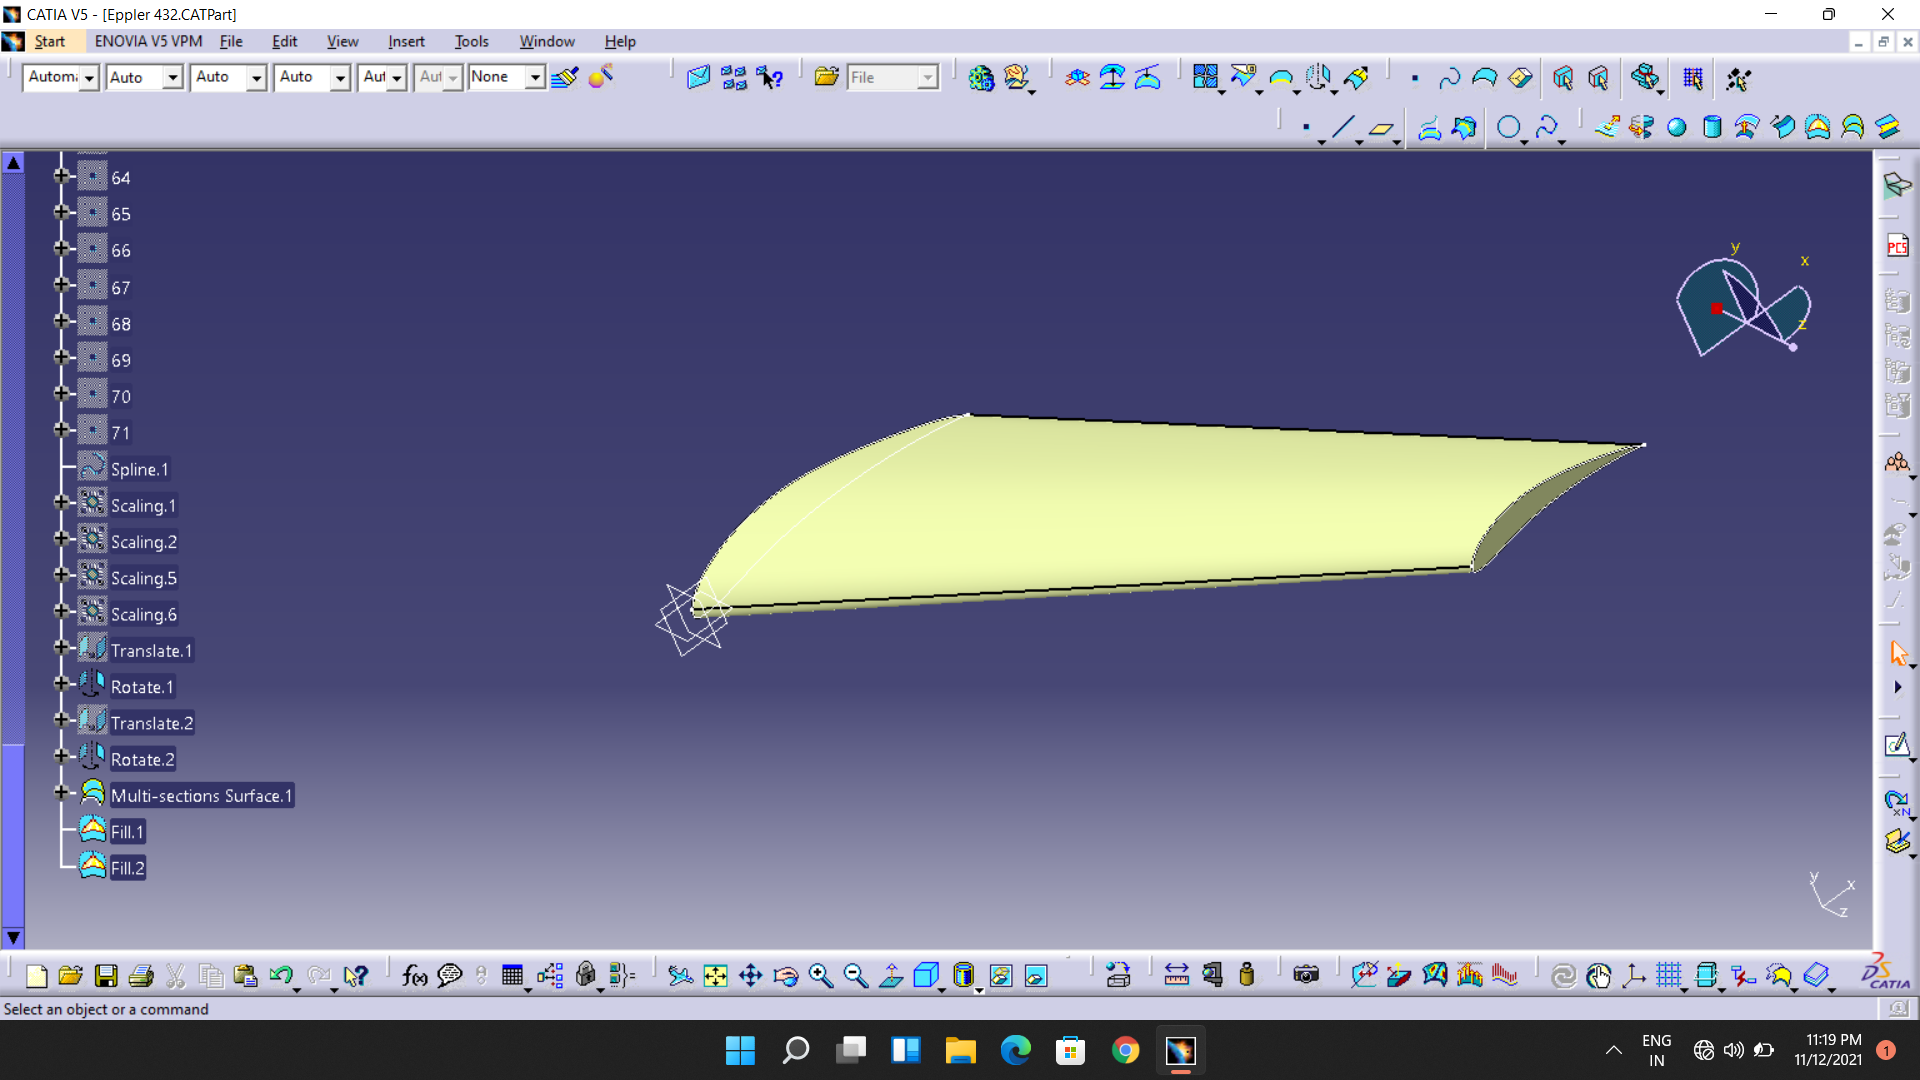Select the Line creation tool

(x=1343, y=127)
